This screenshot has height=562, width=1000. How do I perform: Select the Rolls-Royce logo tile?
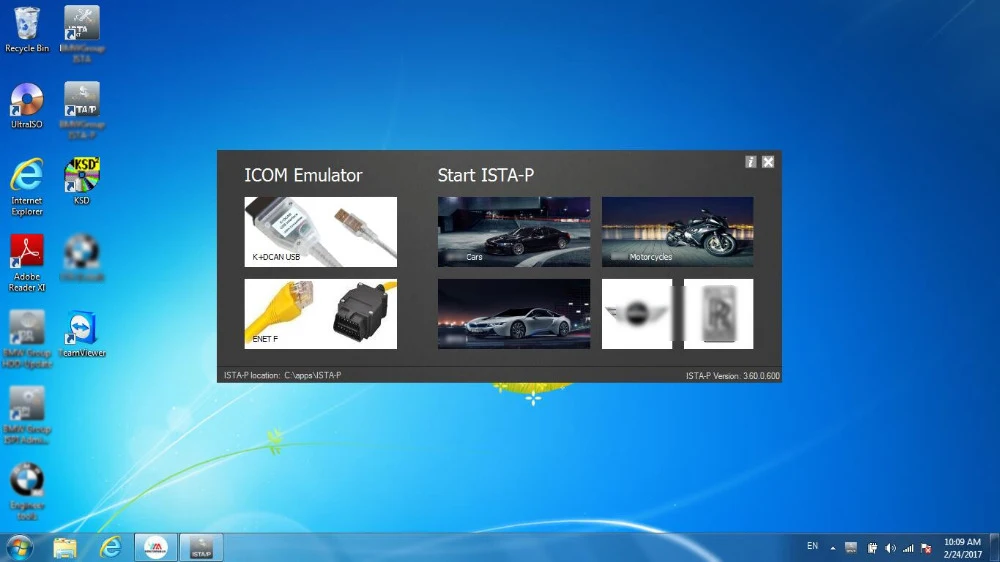(x=718, y=314)
